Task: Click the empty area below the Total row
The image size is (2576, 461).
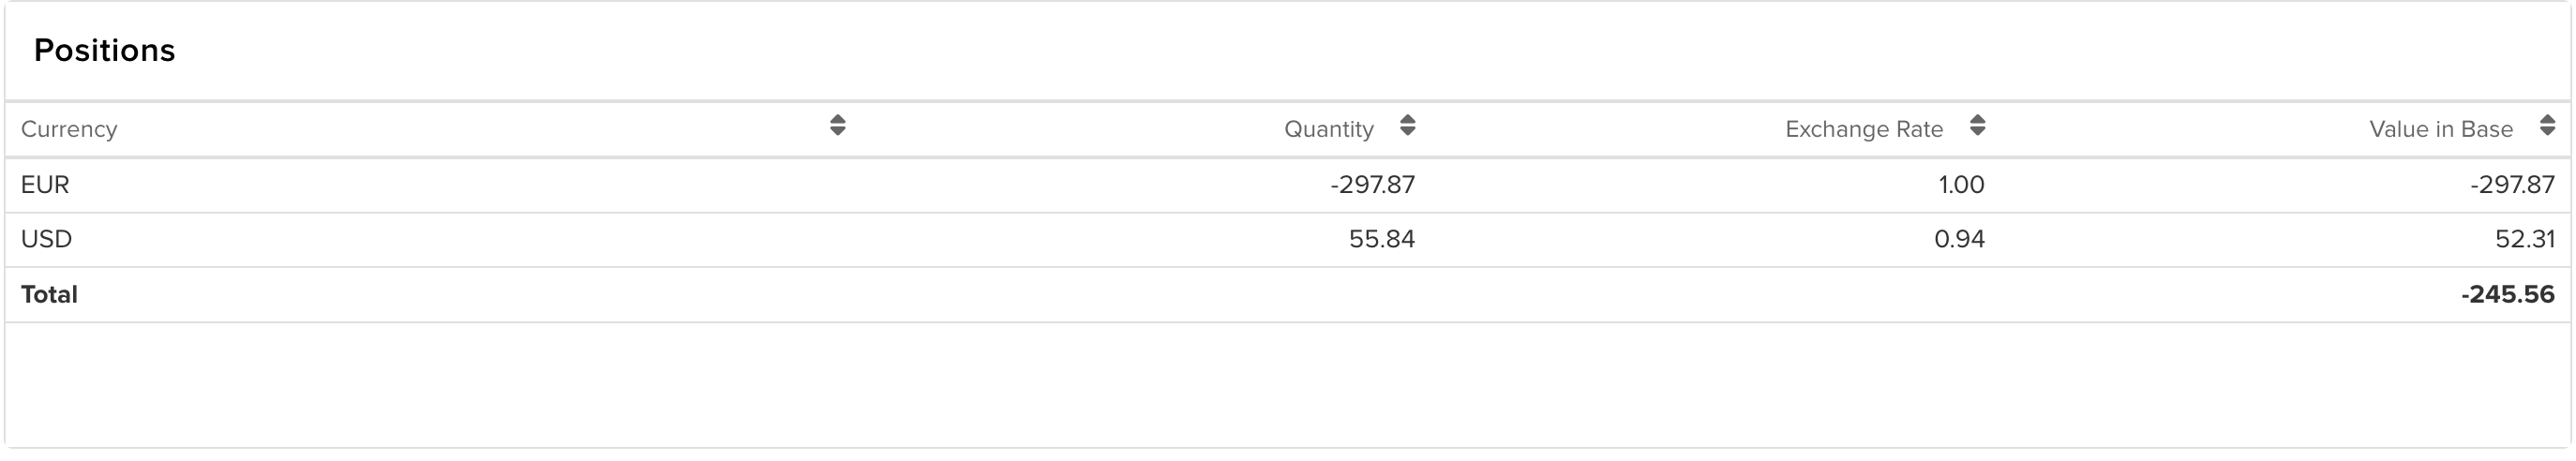Action: pyautogui.click(x=1288, y=385)
